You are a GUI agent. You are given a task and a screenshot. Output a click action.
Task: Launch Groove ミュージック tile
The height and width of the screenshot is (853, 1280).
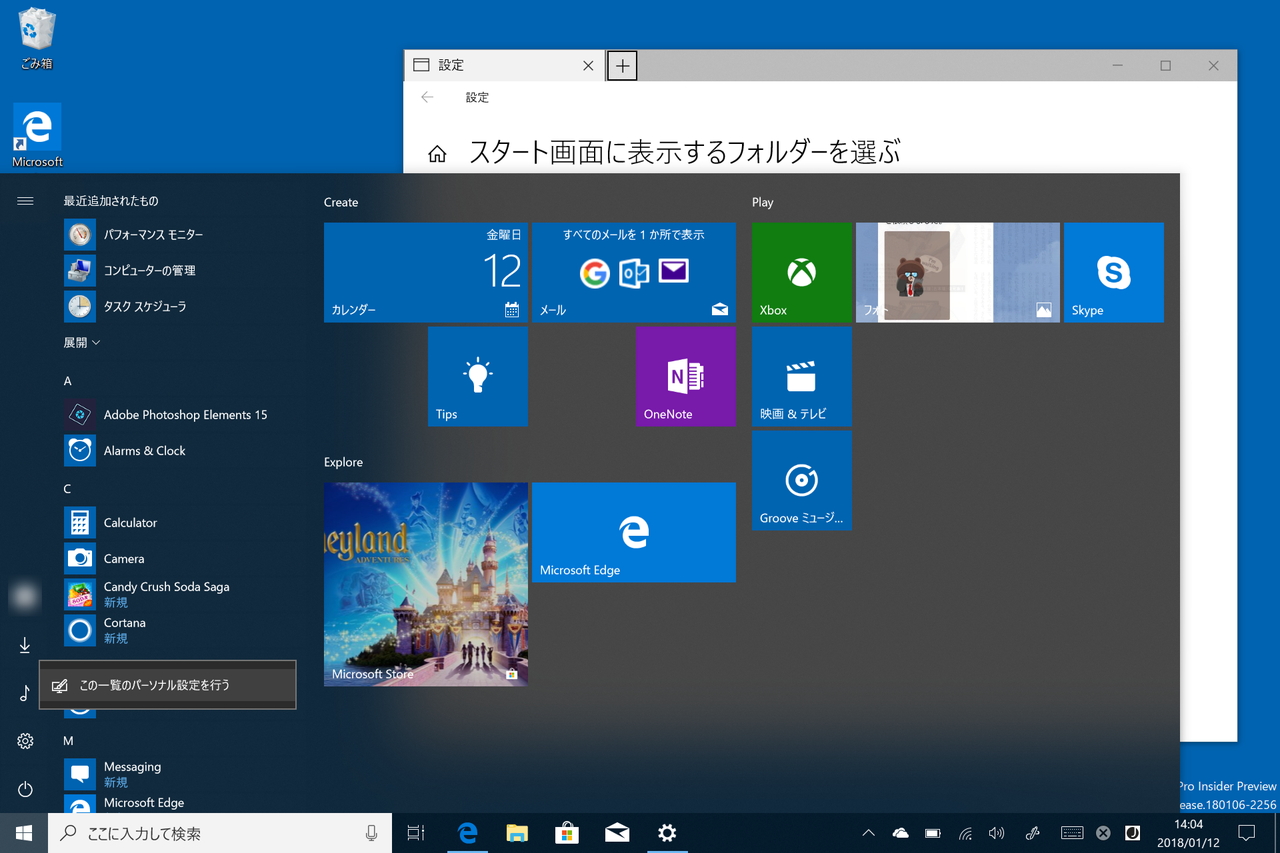point(801,480)
